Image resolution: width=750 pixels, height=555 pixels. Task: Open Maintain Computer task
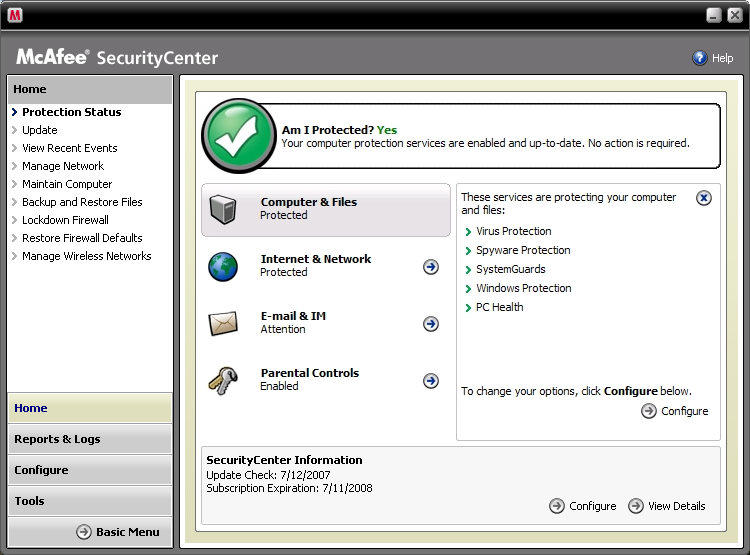click(x=67, y=184)
